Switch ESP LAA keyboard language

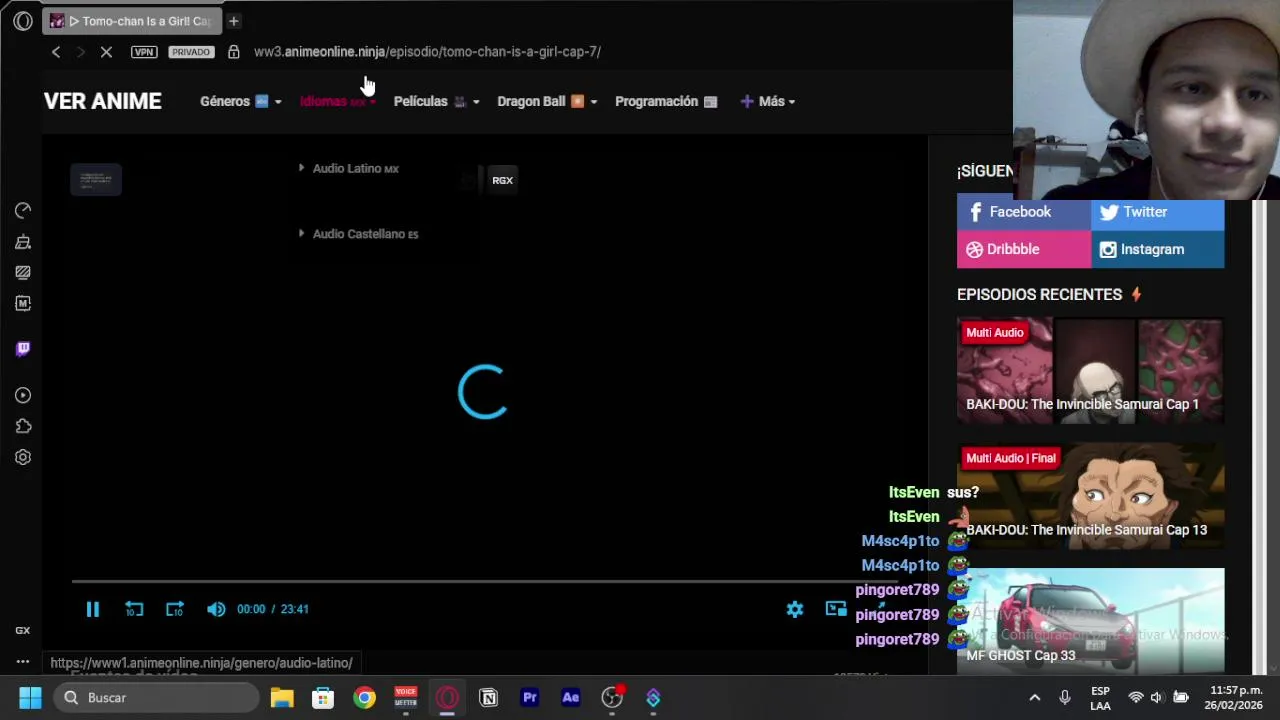[x=1100, y=698]
